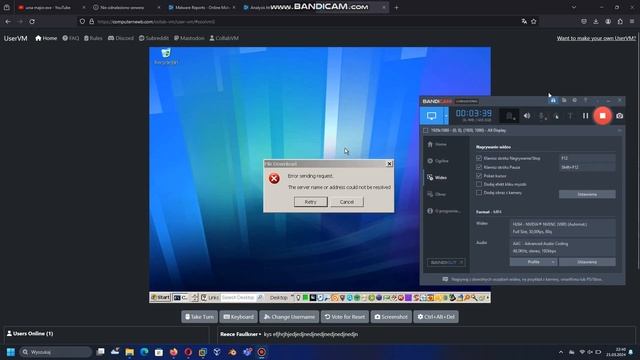Click the Change Username button
This screenshot has height=360, width=640.
tap(289, 317)
